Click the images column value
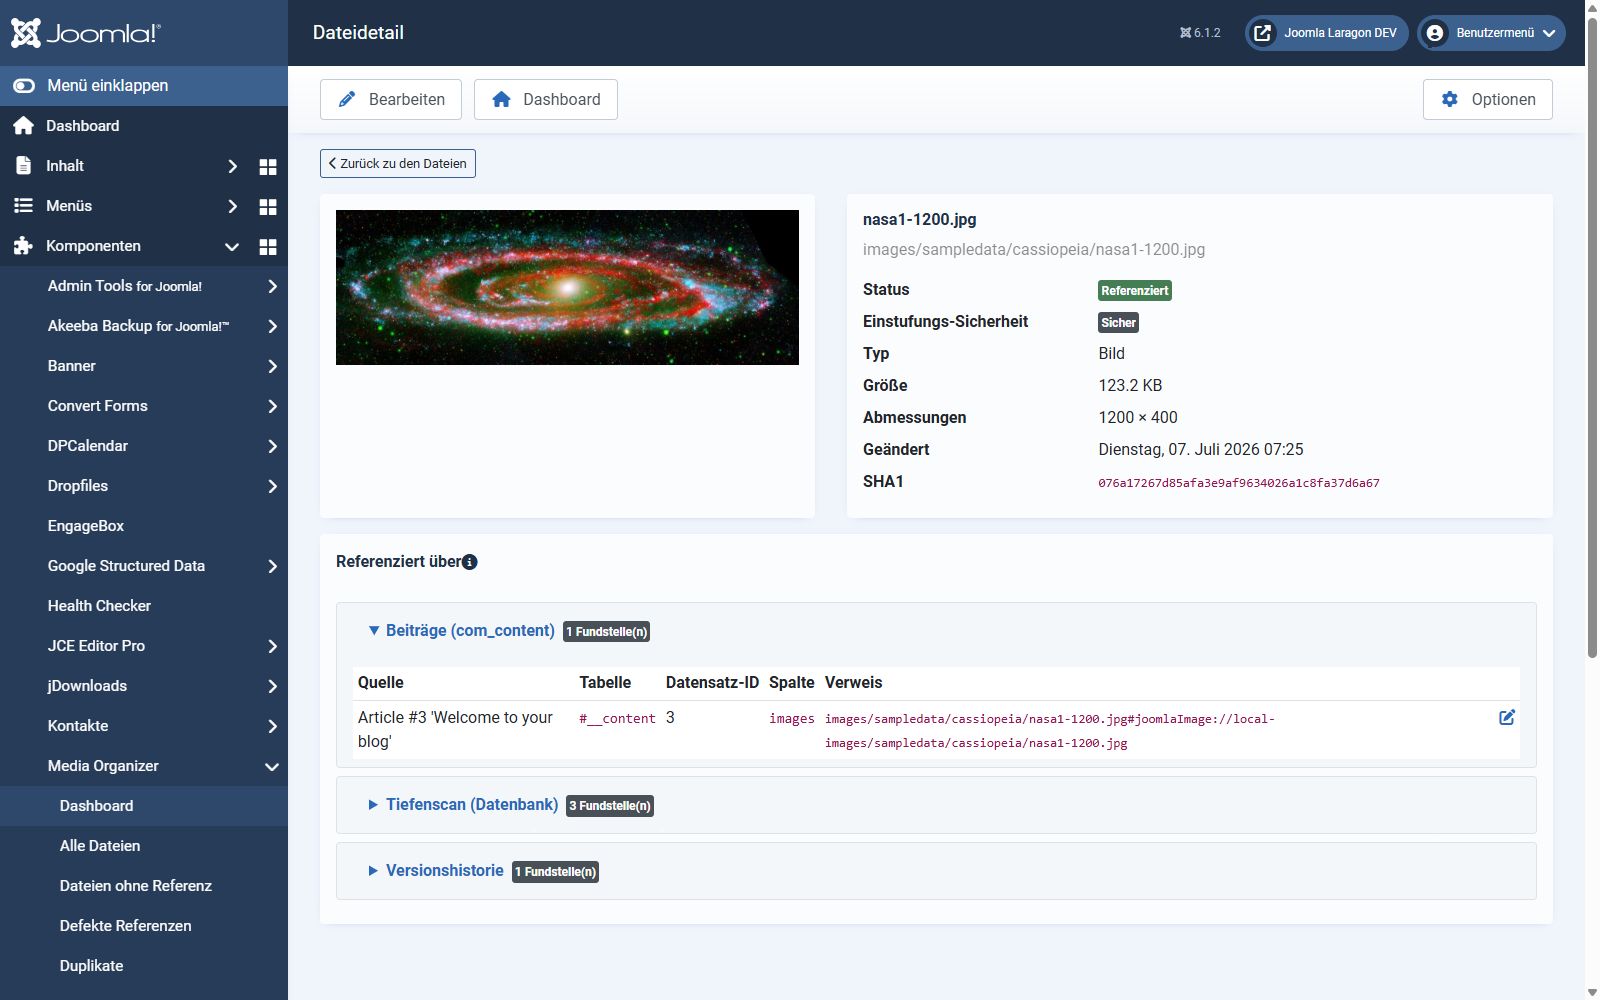 click(x=792, y=719)
